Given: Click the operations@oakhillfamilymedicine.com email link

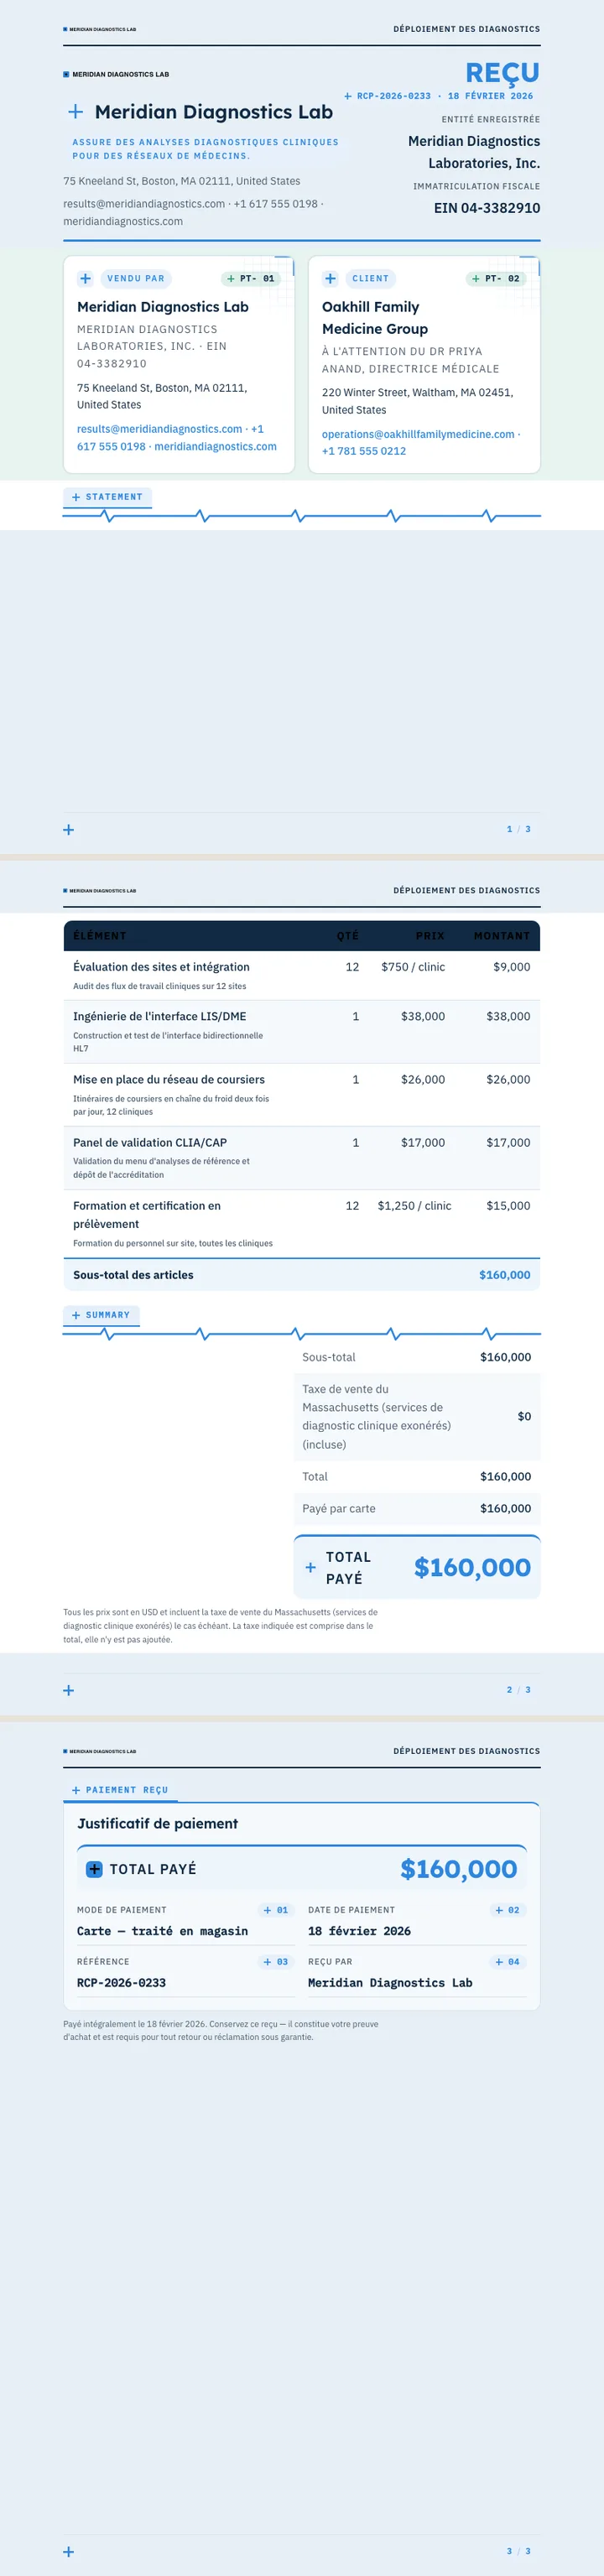Looking at the screenshot, I should pyautogui.click(x=418, y=434).
